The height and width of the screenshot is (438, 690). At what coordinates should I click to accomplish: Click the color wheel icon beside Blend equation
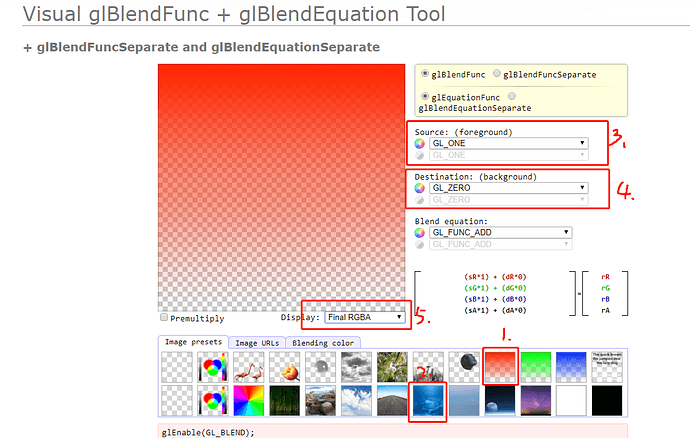tap(419, 232)
